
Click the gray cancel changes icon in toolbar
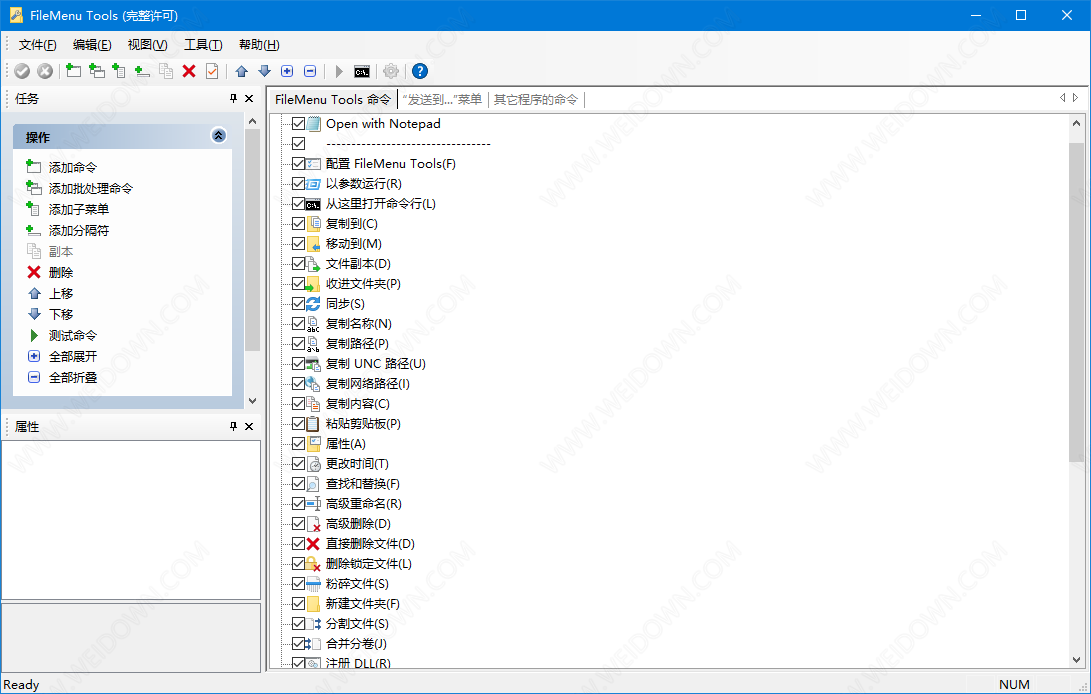coord(45,71)
